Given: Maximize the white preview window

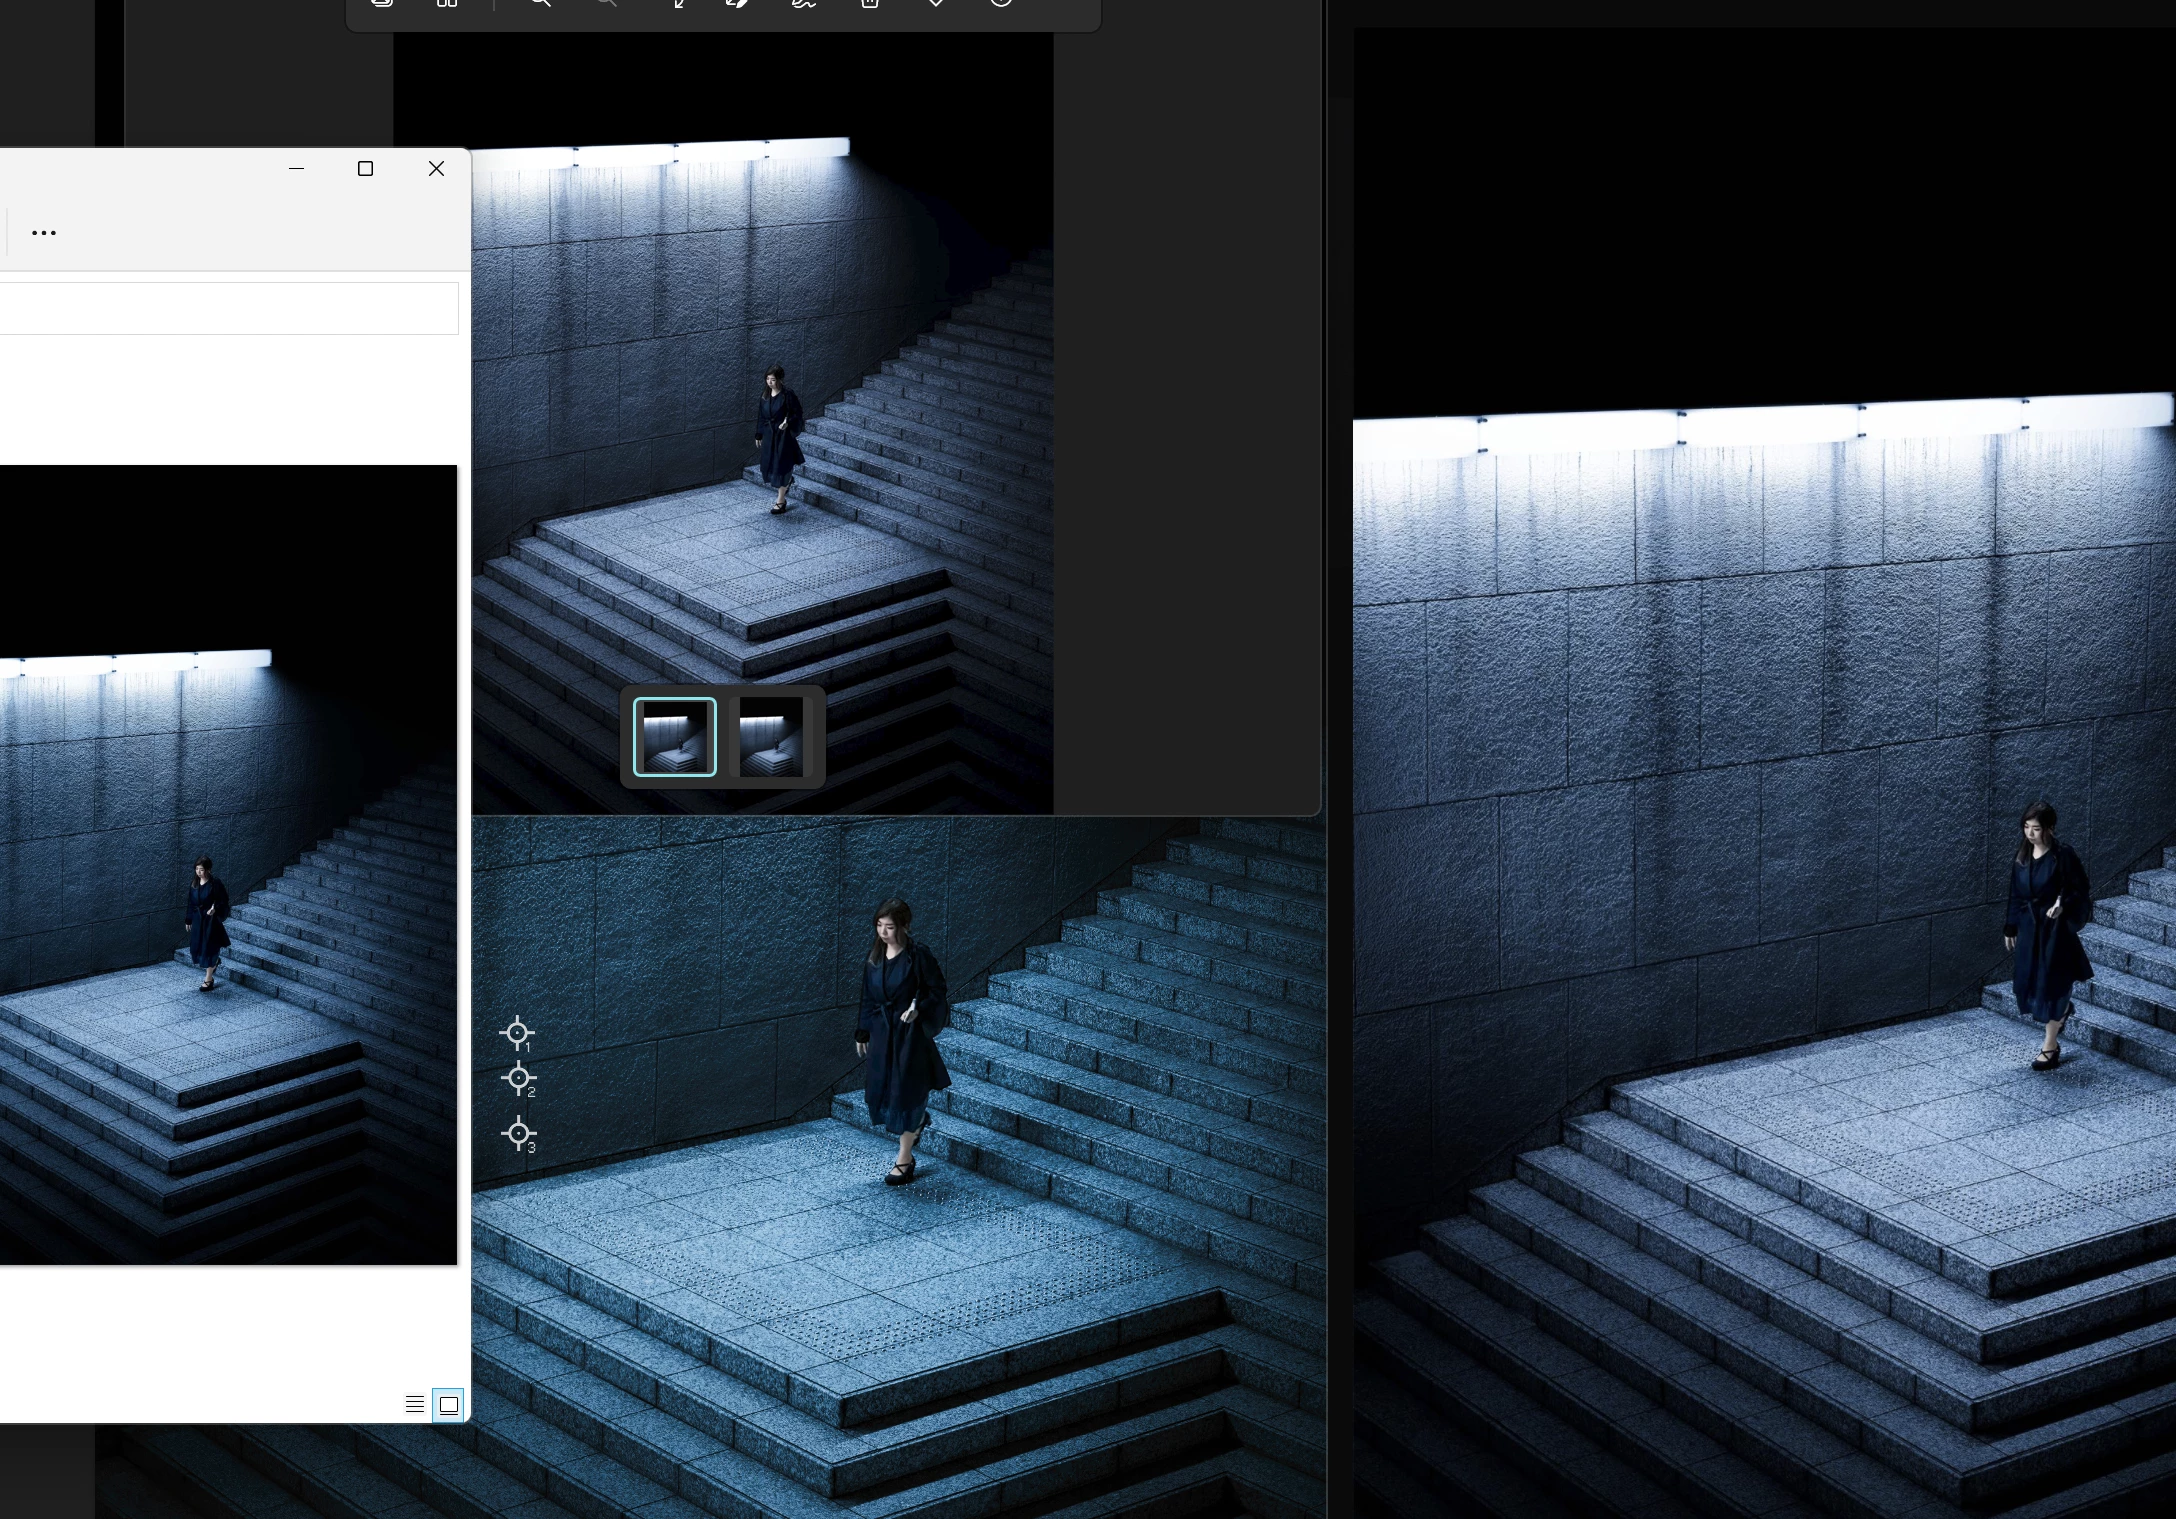Looking at the screenshot, I should coord(365,169).
